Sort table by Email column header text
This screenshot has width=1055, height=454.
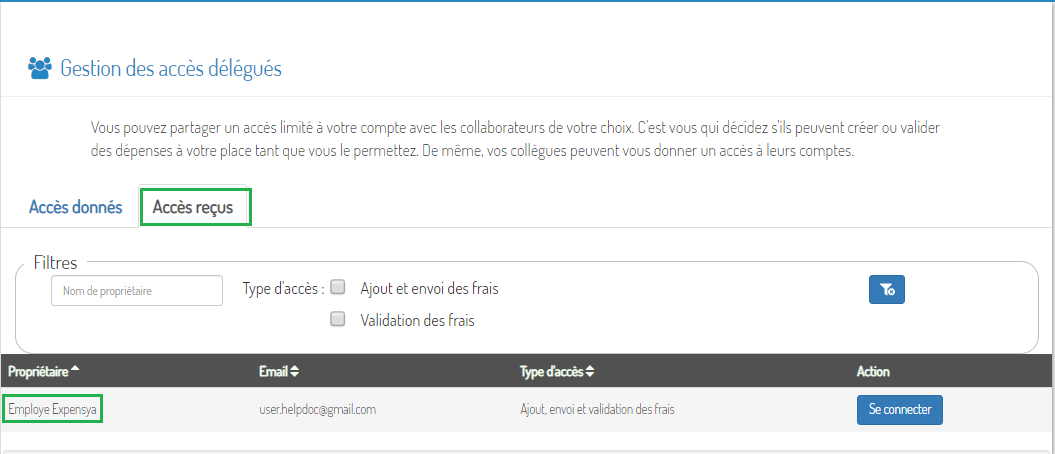[x=273, y=371]
